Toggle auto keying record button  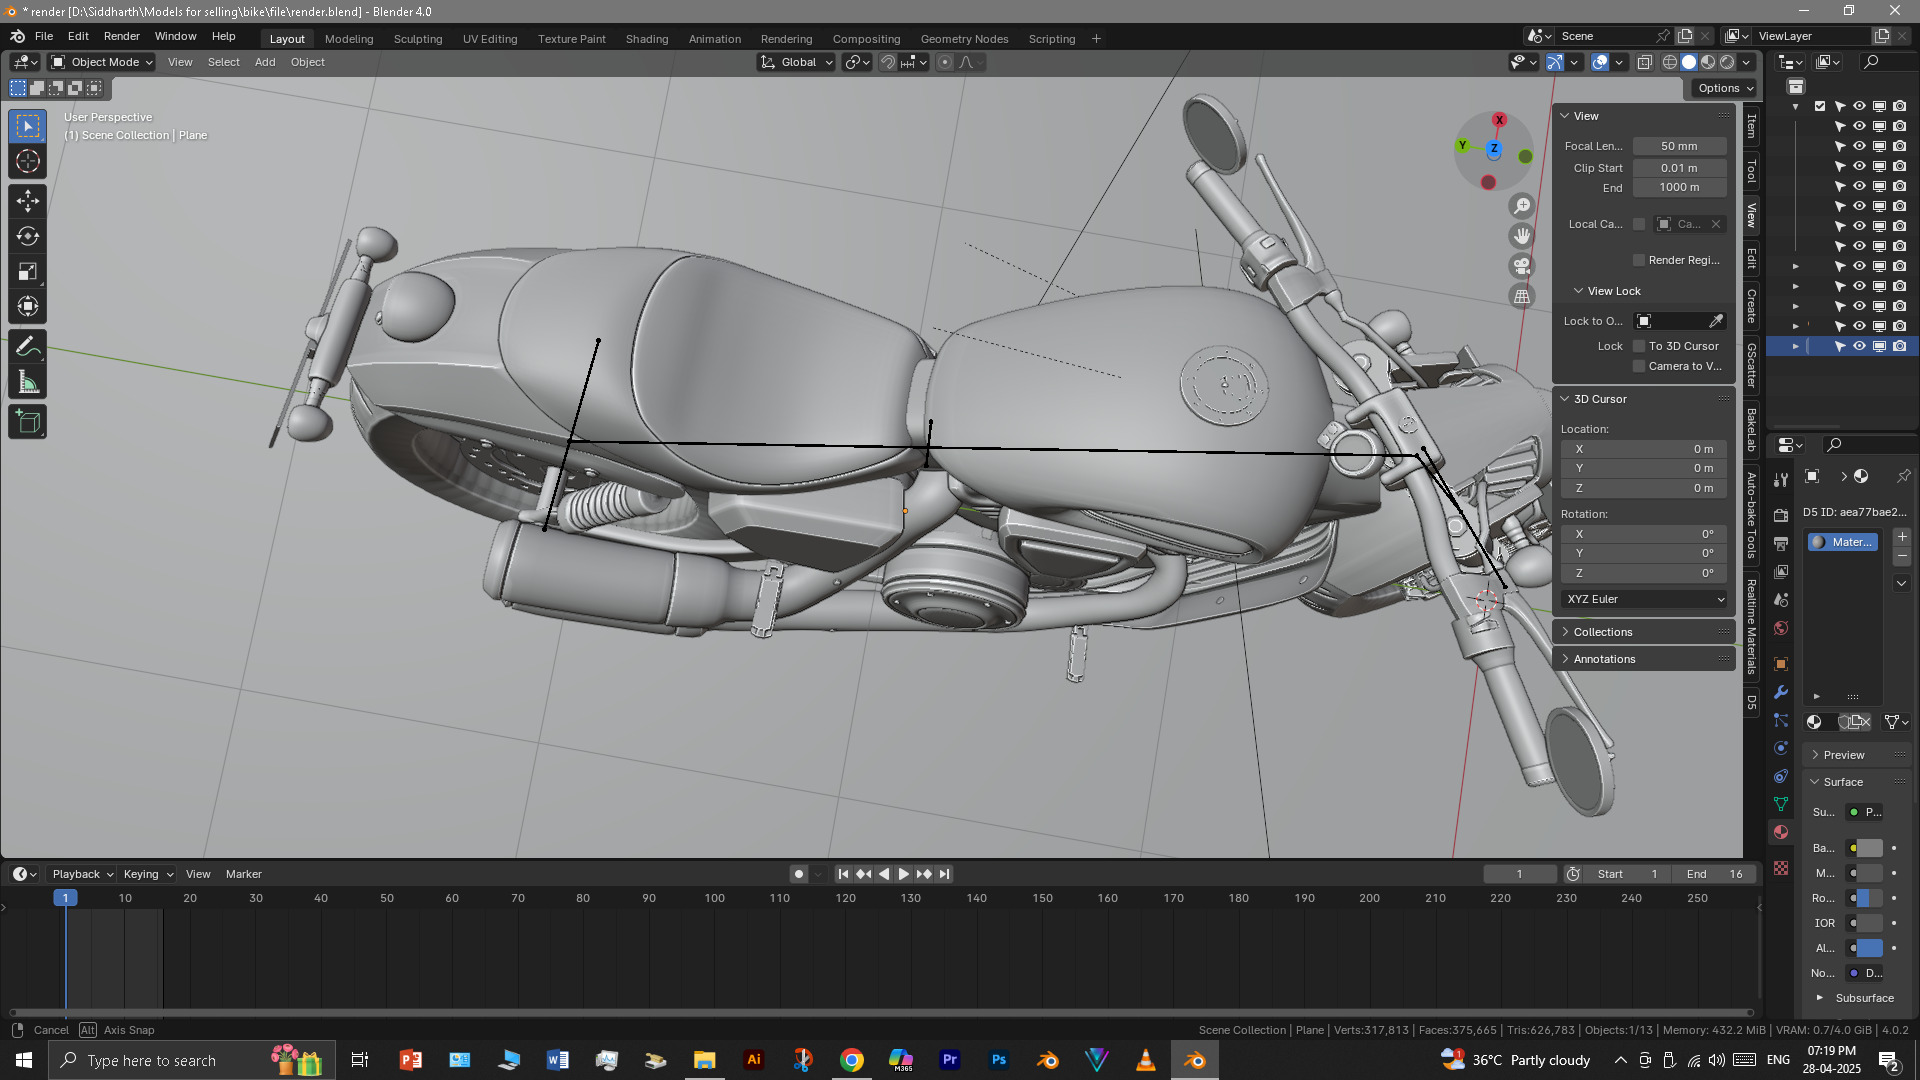(798, 874)
